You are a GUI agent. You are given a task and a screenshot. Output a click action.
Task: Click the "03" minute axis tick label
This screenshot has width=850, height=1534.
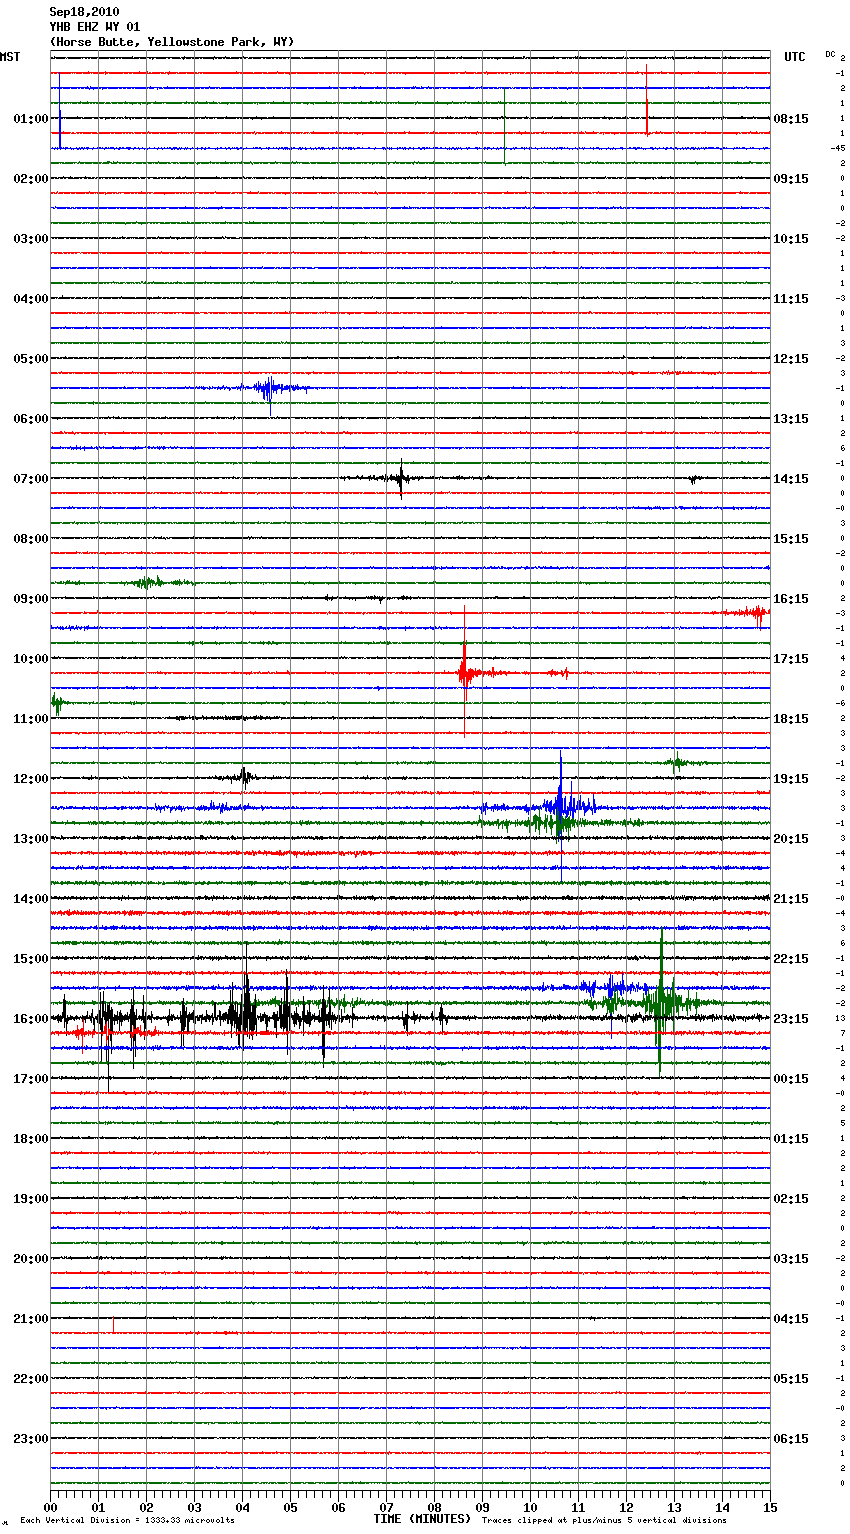pos(194,1506)
